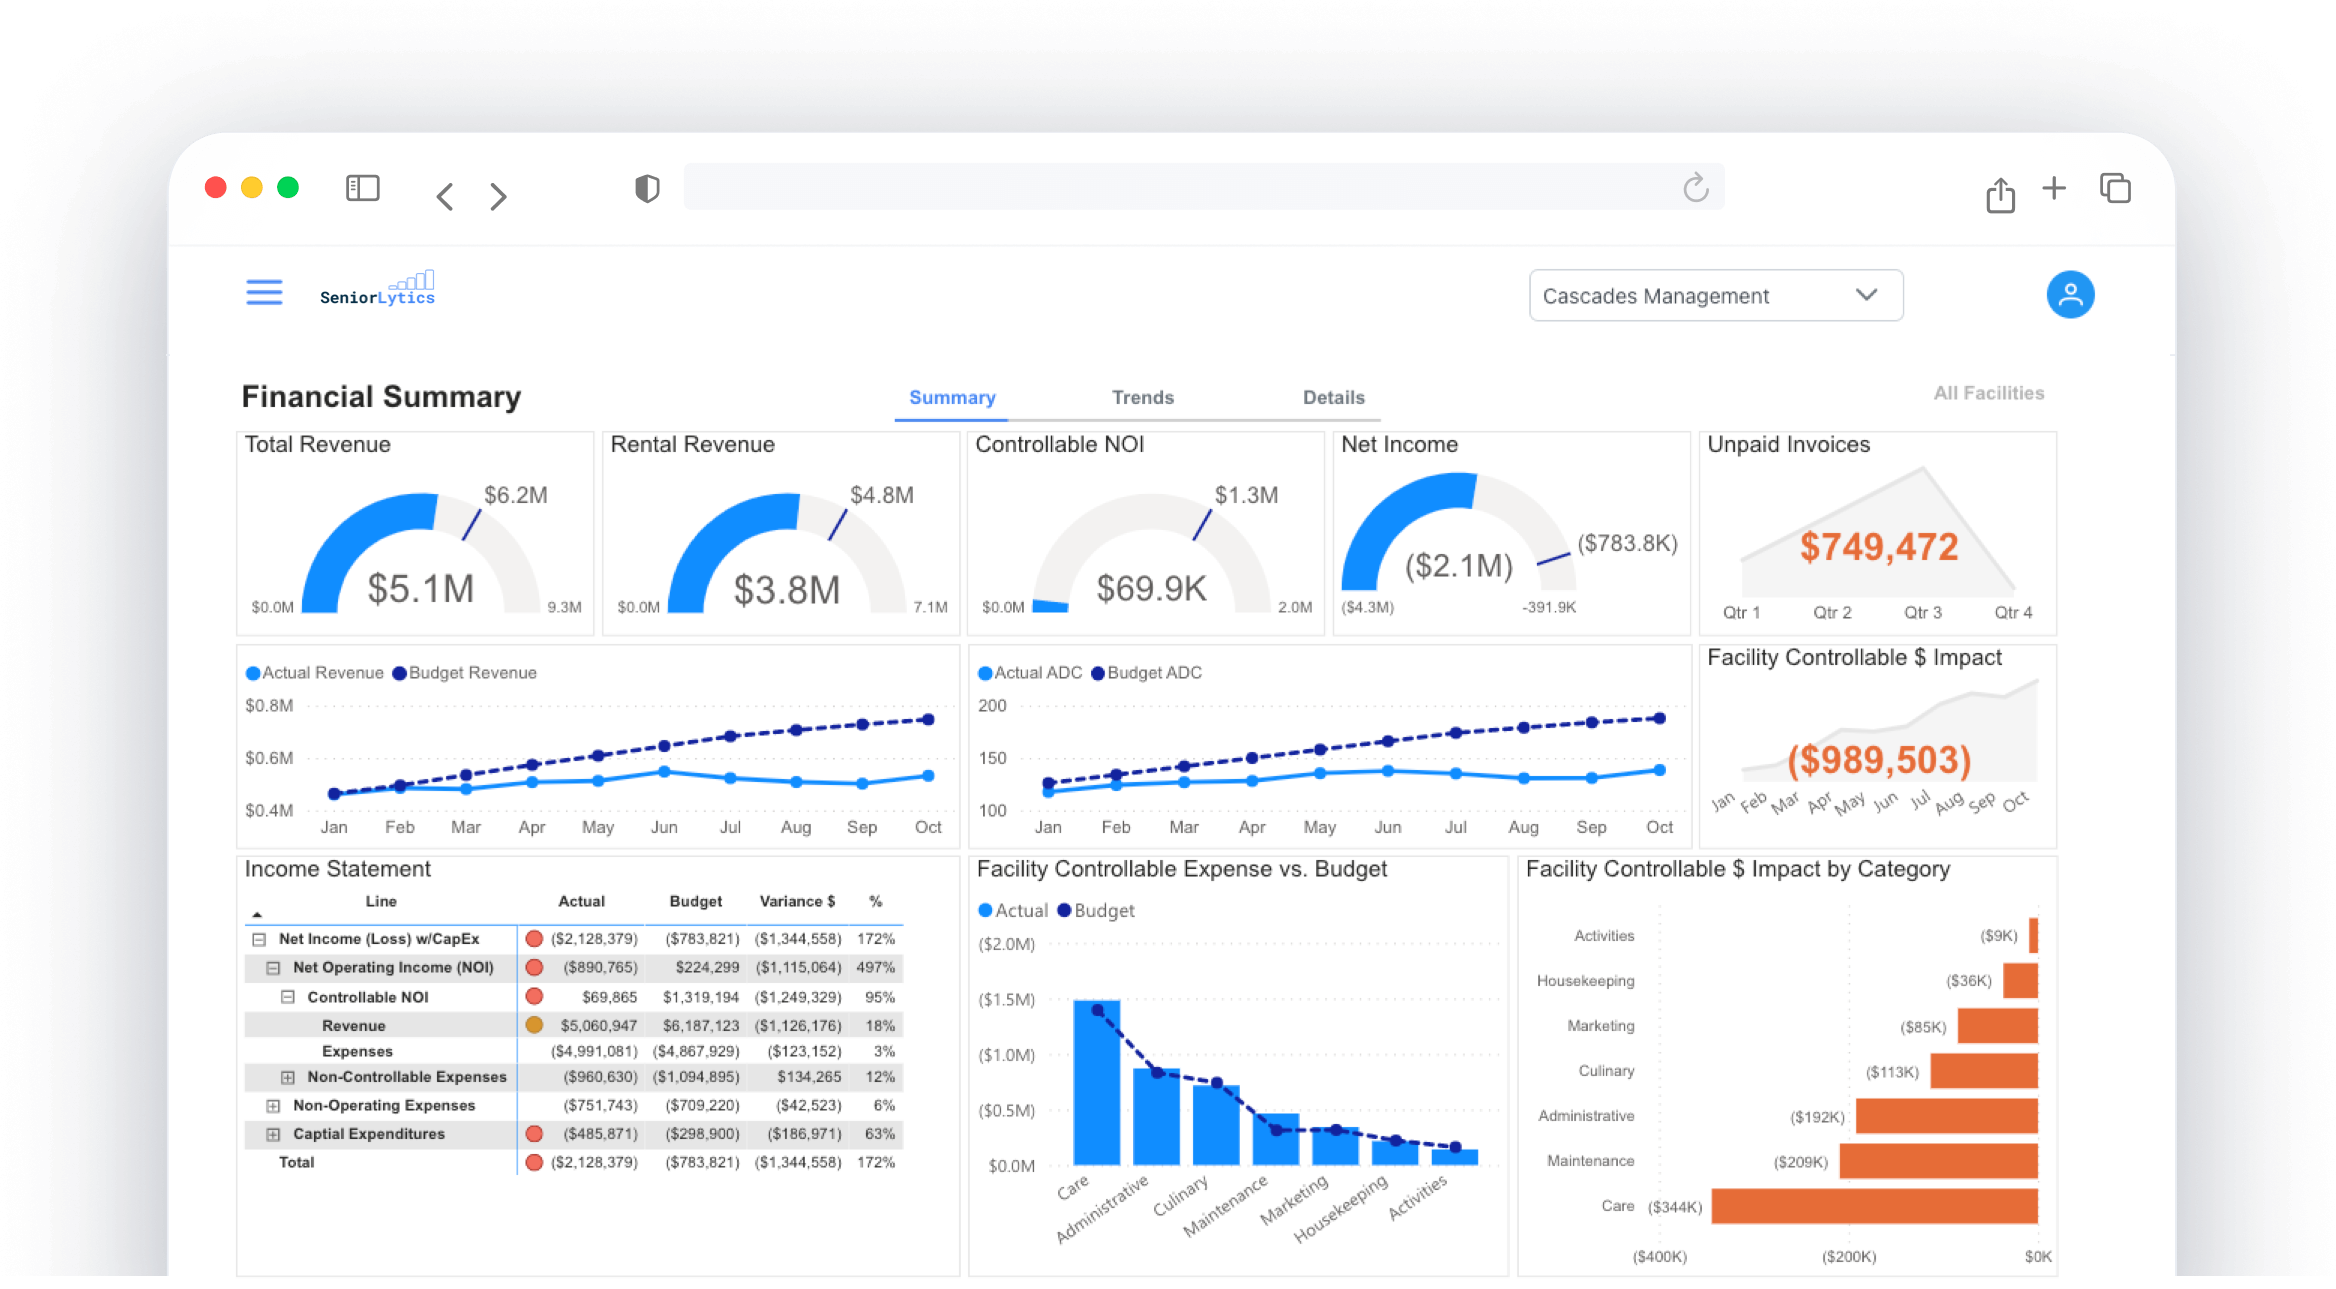The image size is (2336, 1289).
Task: Toggle the browser sidebar icon
Action: pyautogui.click(x=362, y=188)
